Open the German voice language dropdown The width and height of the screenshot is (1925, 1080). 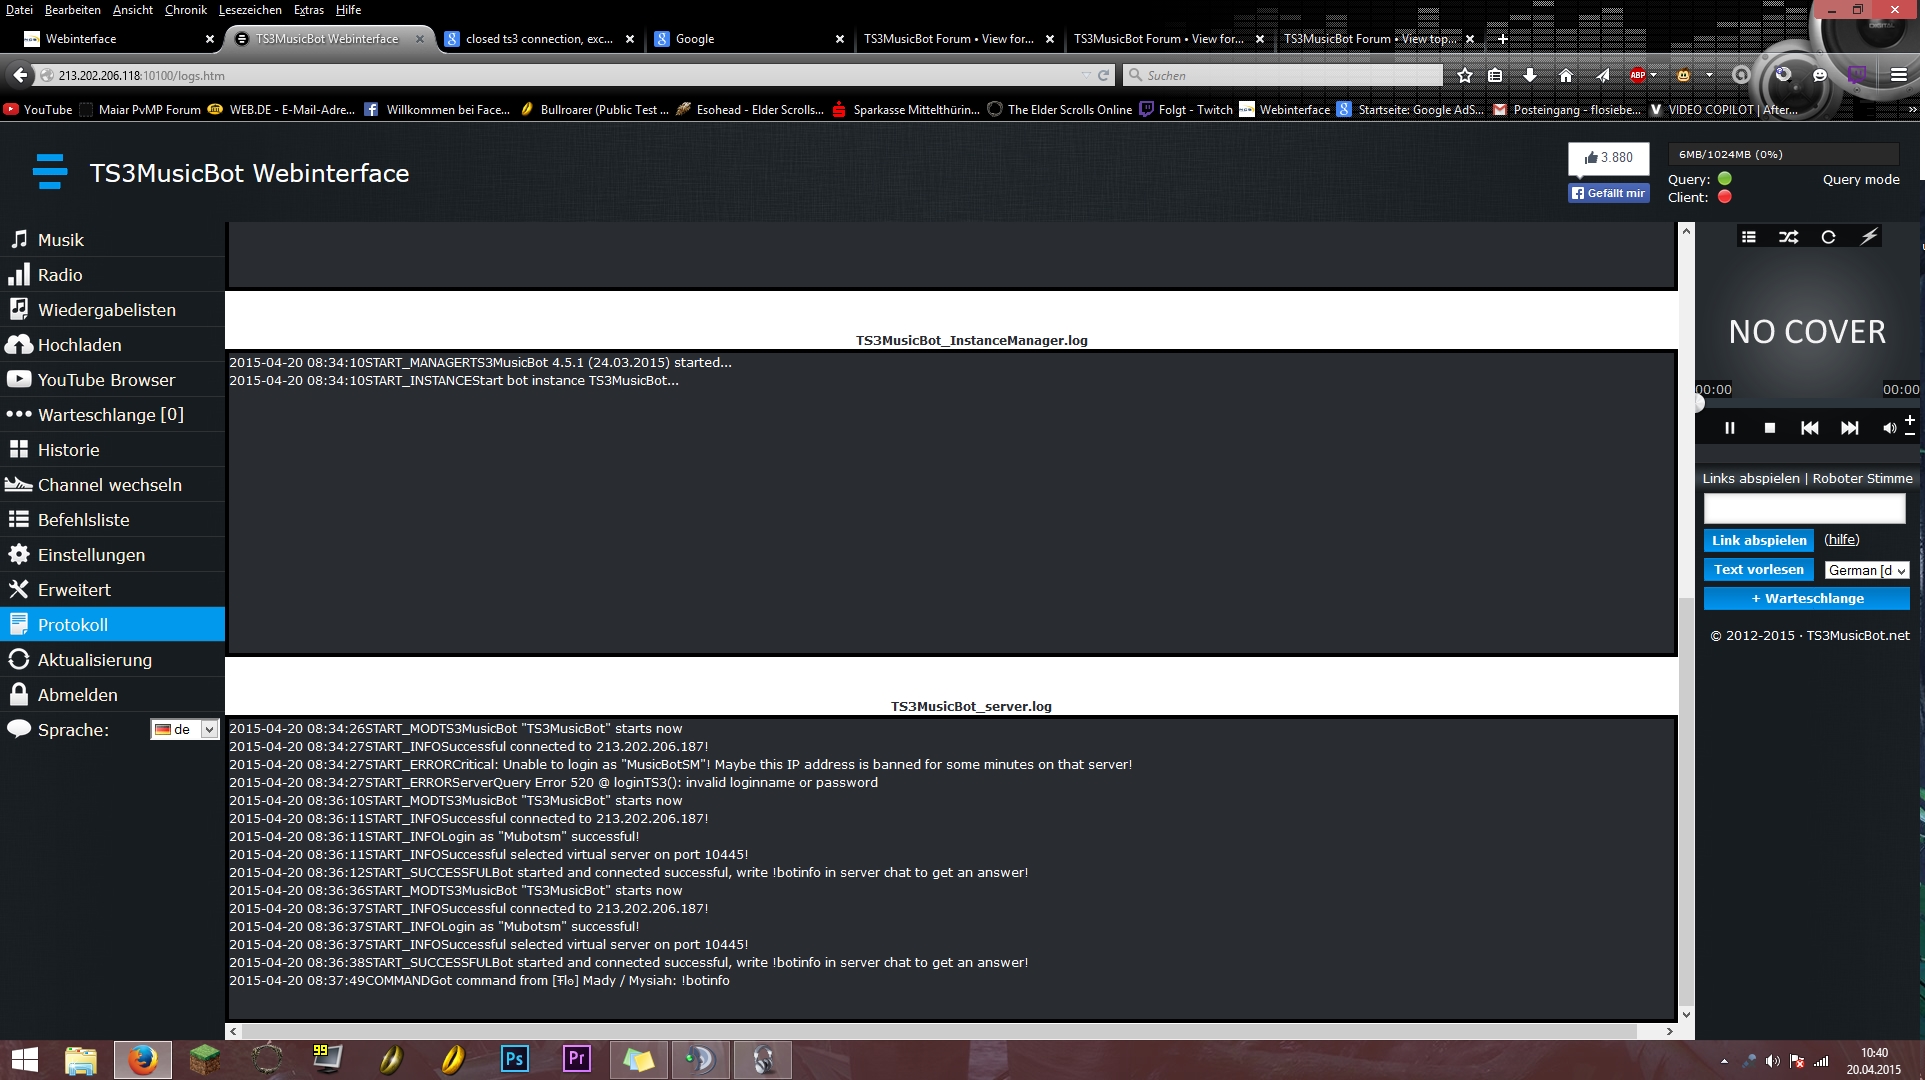[1866, 570]
